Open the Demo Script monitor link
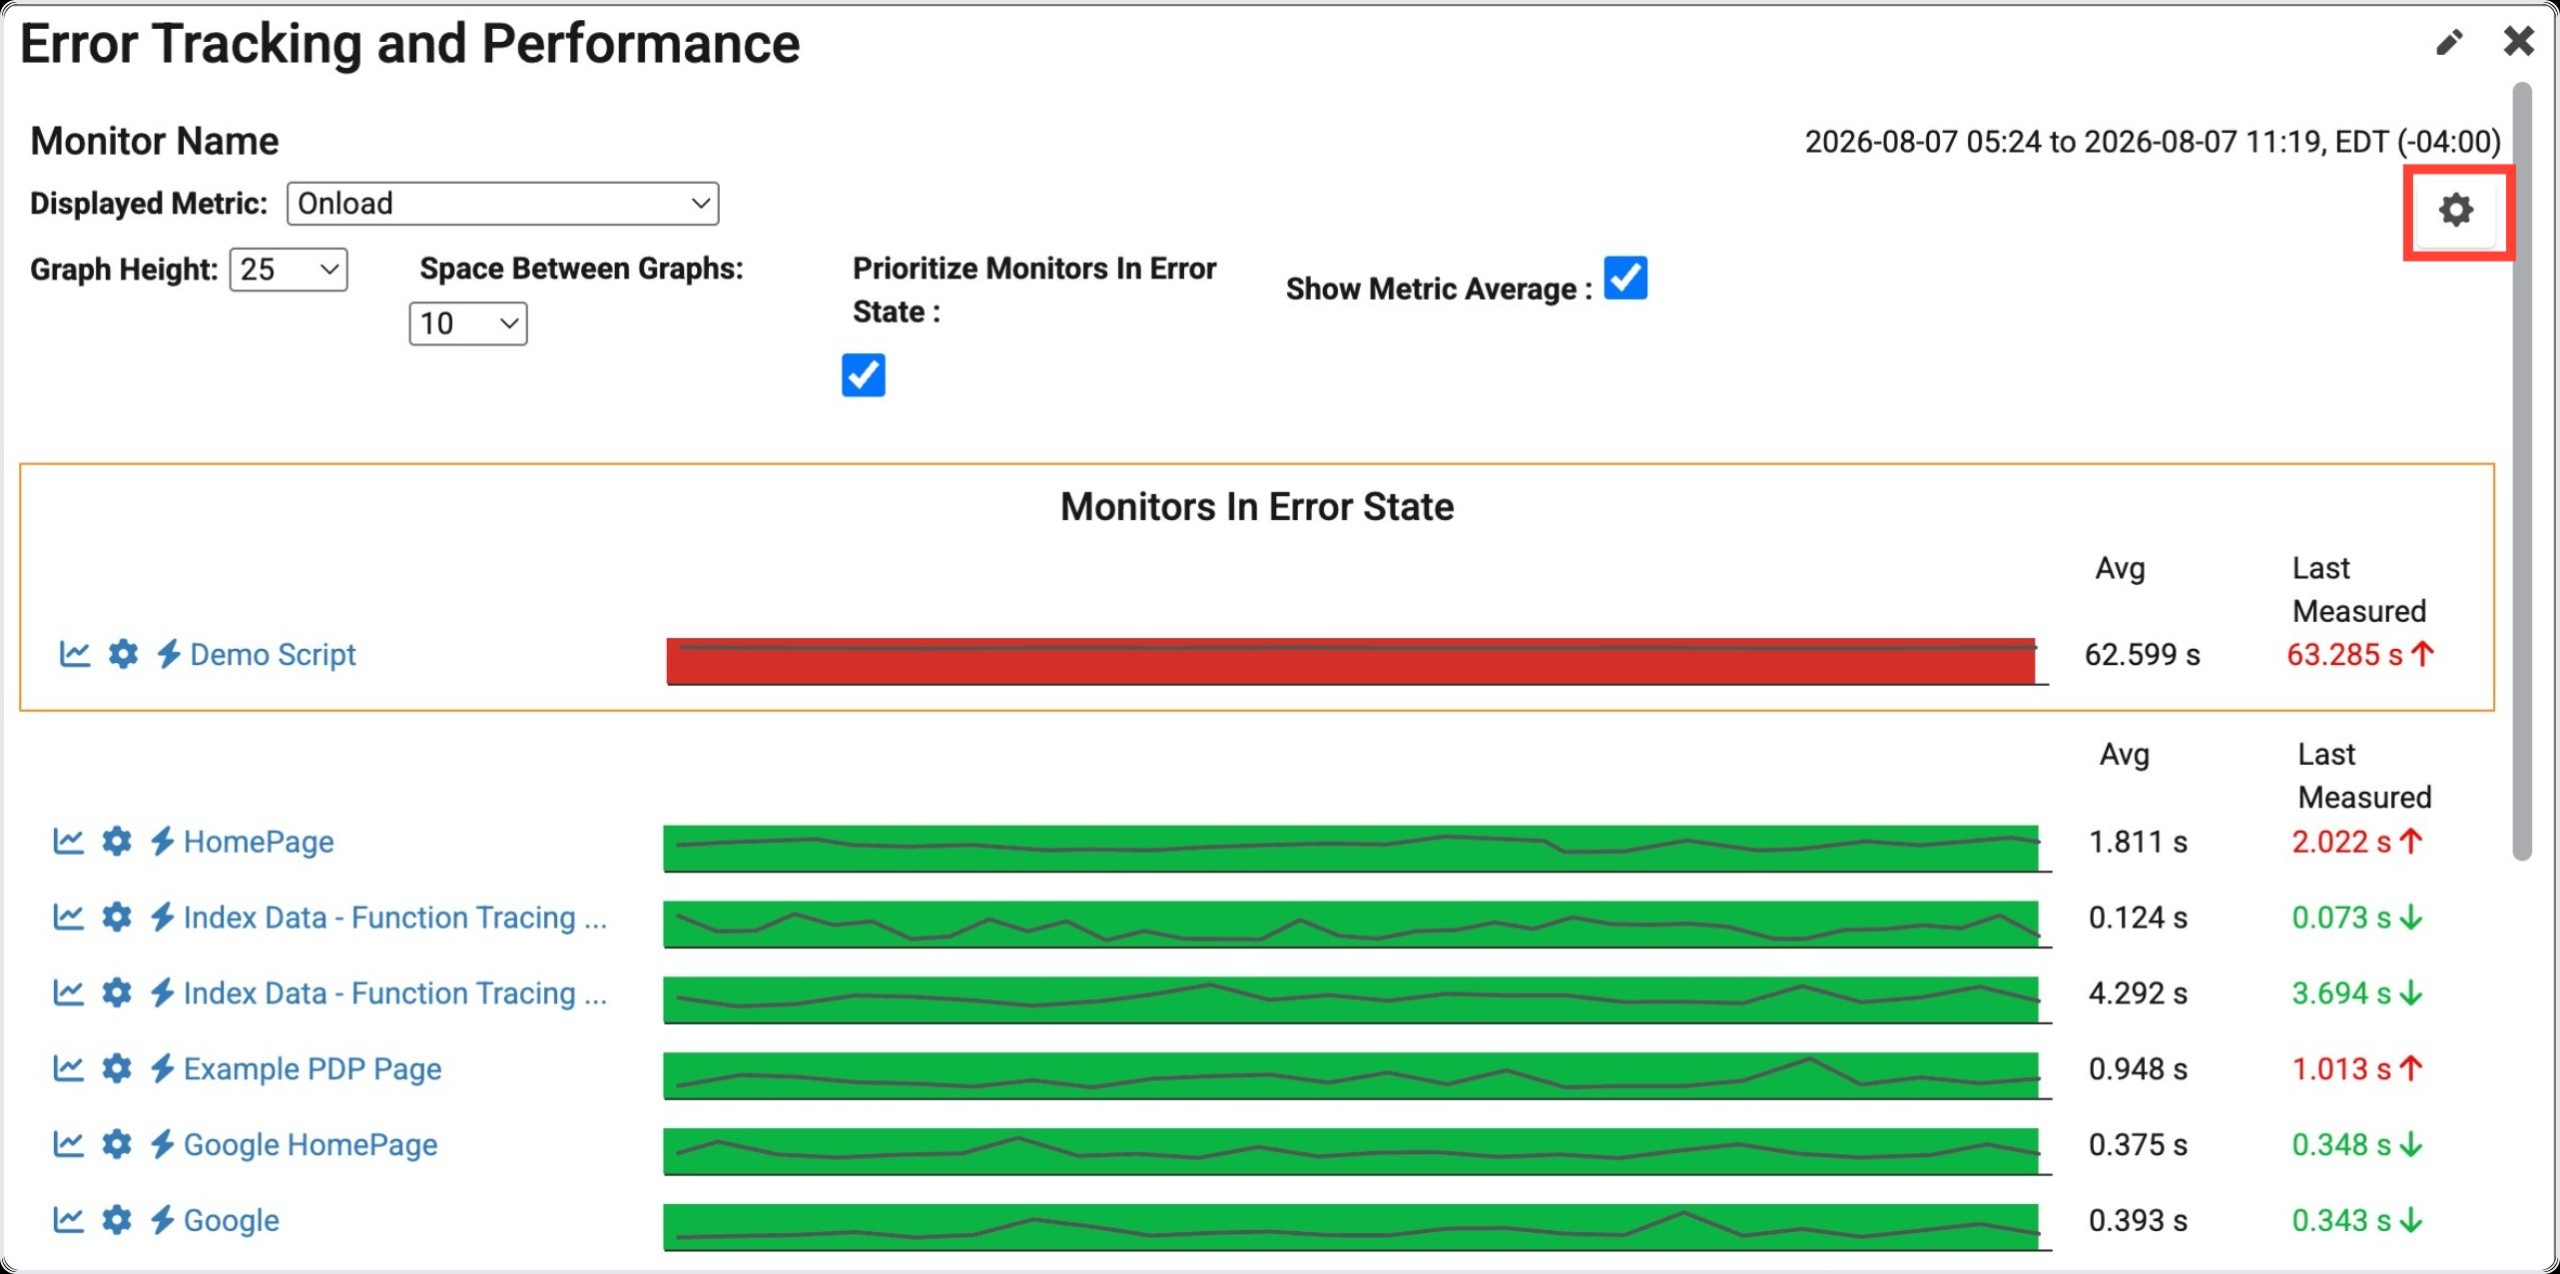The width and height of the screenshot is (2560, 1274). click(273, 655)
